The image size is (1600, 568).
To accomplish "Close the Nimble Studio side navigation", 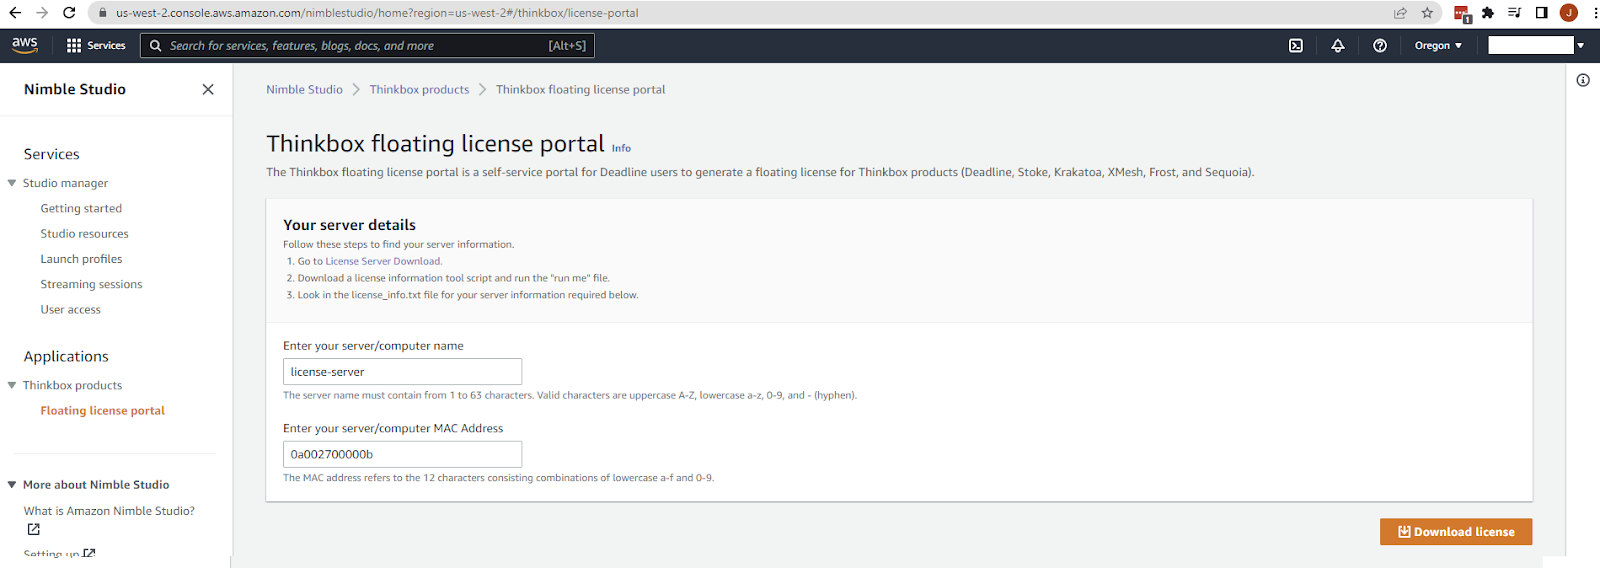I will [208, 89].
